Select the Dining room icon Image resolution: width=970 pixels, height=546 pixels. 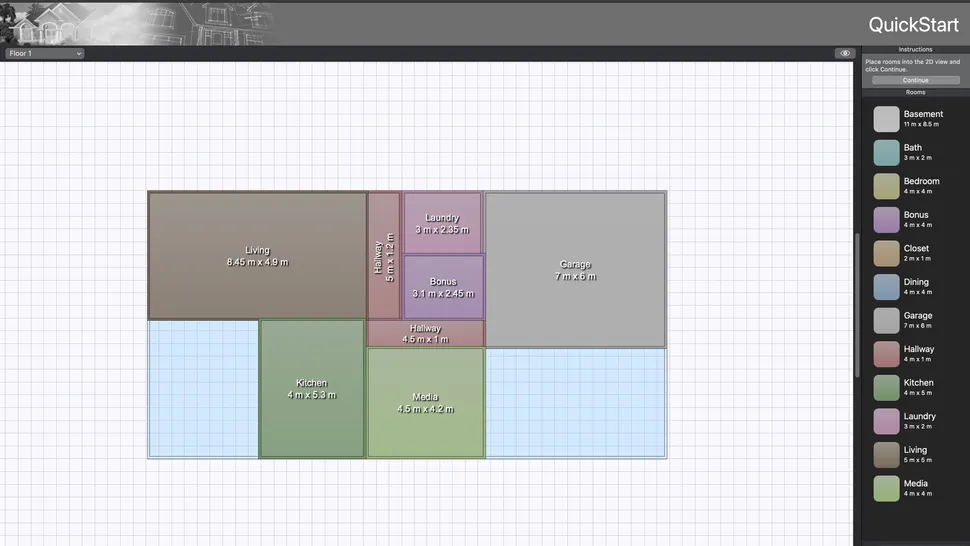[886, 287]
